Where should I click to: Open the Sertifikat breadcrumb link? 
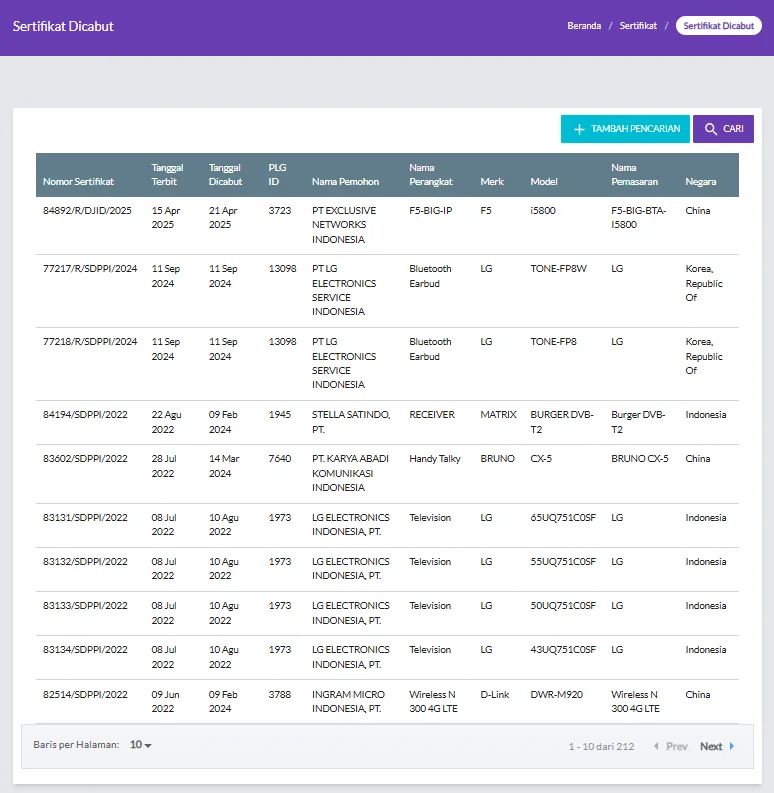pos(638,26)
